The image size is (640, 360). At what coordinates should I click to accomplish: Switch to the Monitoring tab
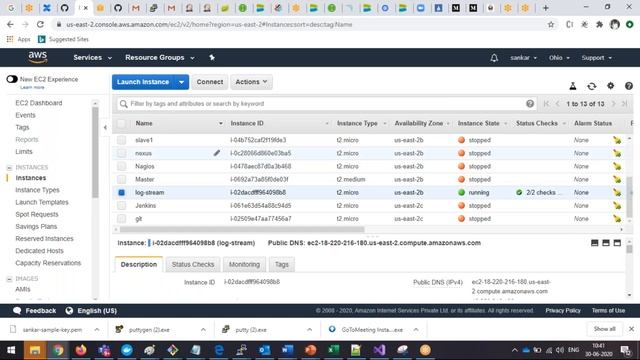[244, 264]
